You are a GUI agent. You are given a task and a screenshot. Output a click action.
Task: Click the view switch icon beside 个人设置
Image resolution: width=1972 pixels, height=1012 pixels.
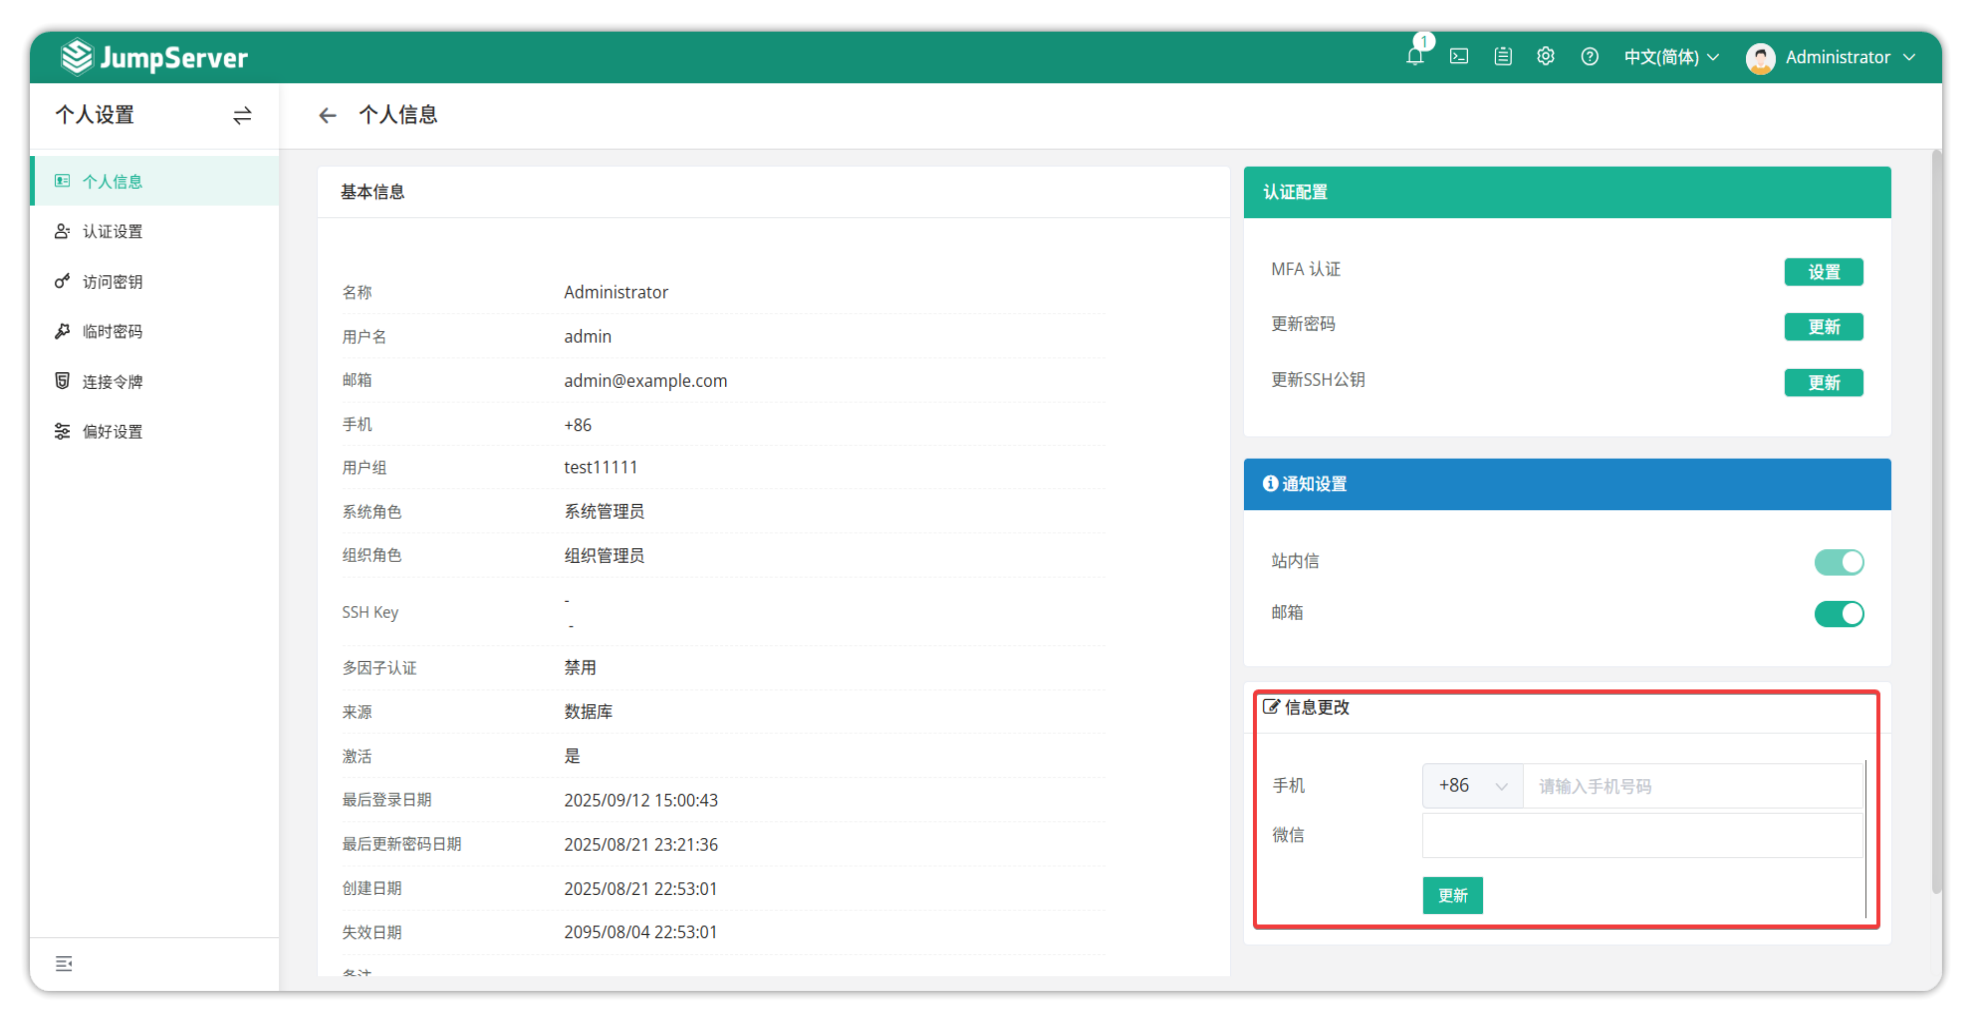point(242,116)
